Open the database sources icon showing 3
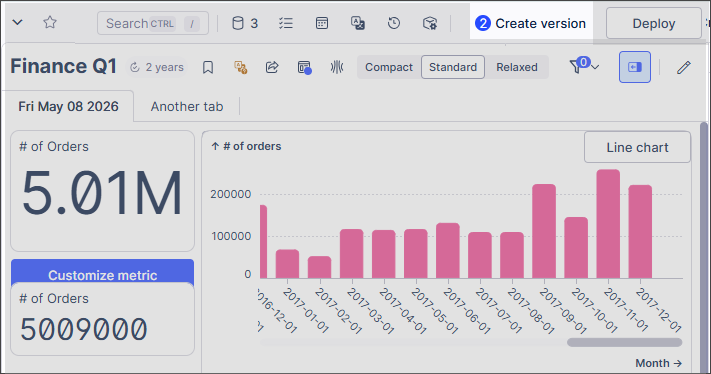 pos(245,23)
